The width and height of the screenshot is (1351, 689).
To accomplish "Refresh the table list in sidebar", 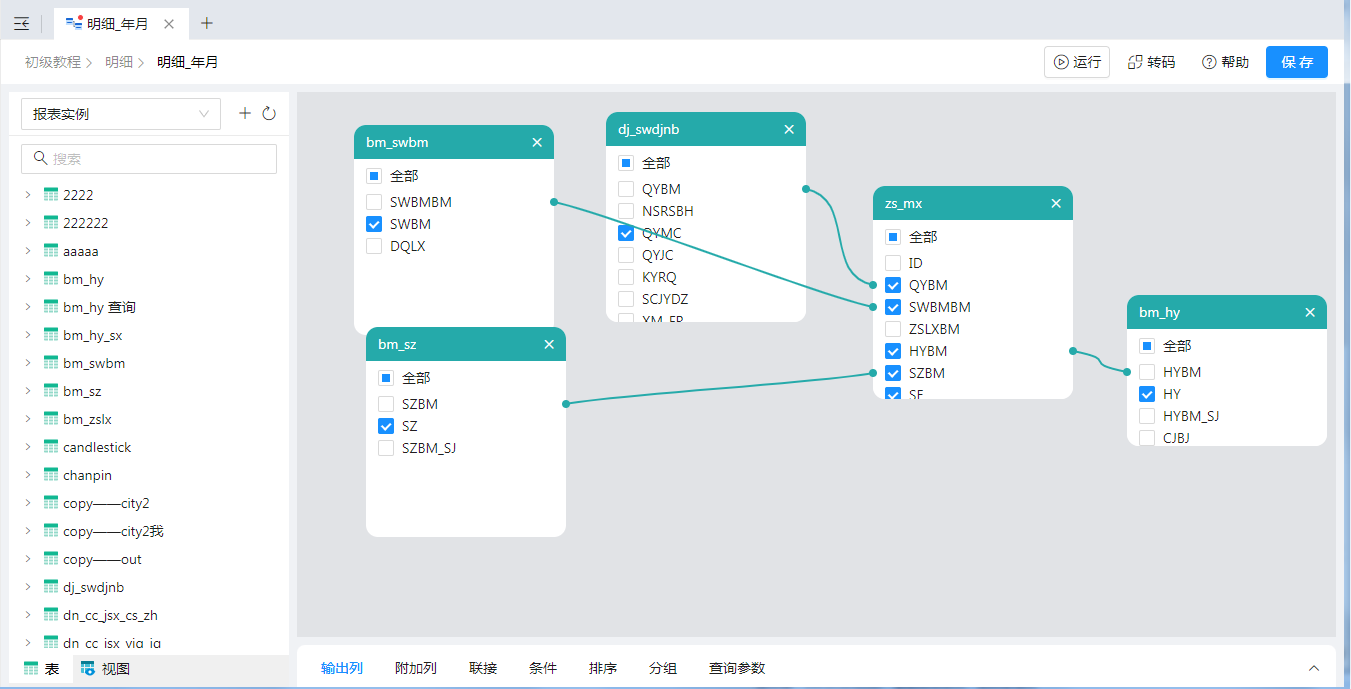I will click(269, 114).
